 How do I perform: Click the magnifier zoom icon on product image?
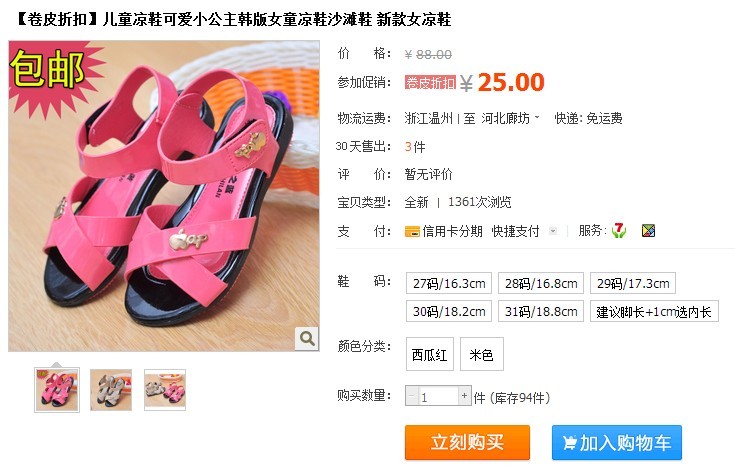pos(307,338)
